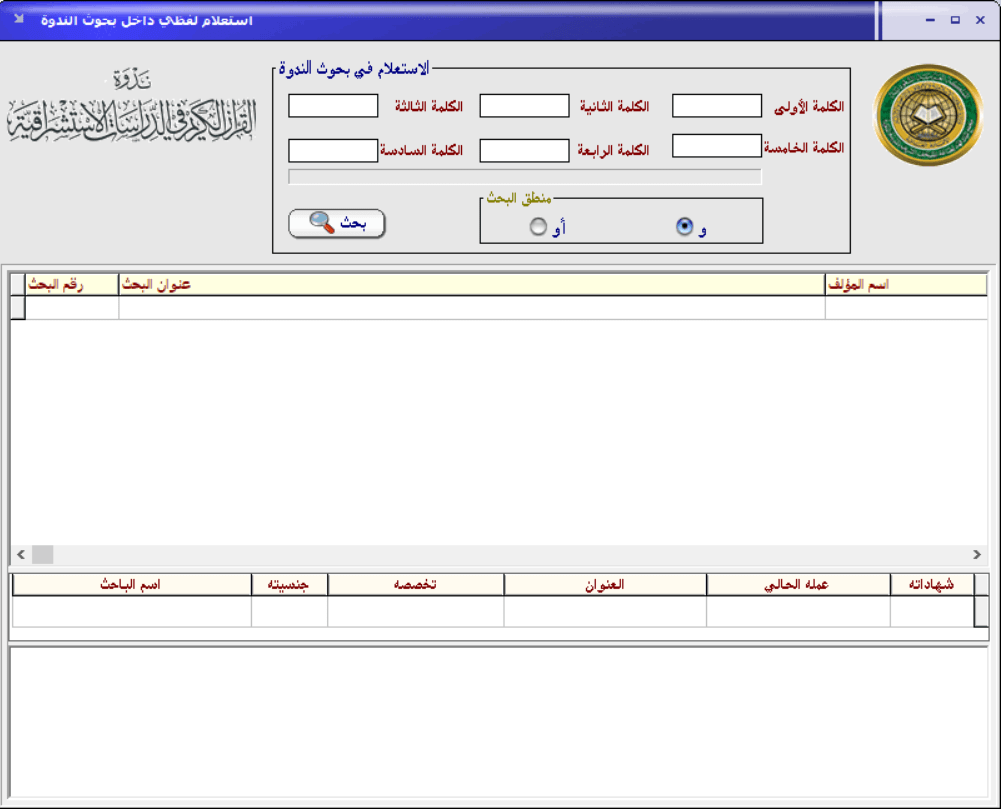Image resolution: width=1001 pixels, height=809 pixels.
Task: Select the 'و' (AND) search logic radio
Action: (684, 227)
